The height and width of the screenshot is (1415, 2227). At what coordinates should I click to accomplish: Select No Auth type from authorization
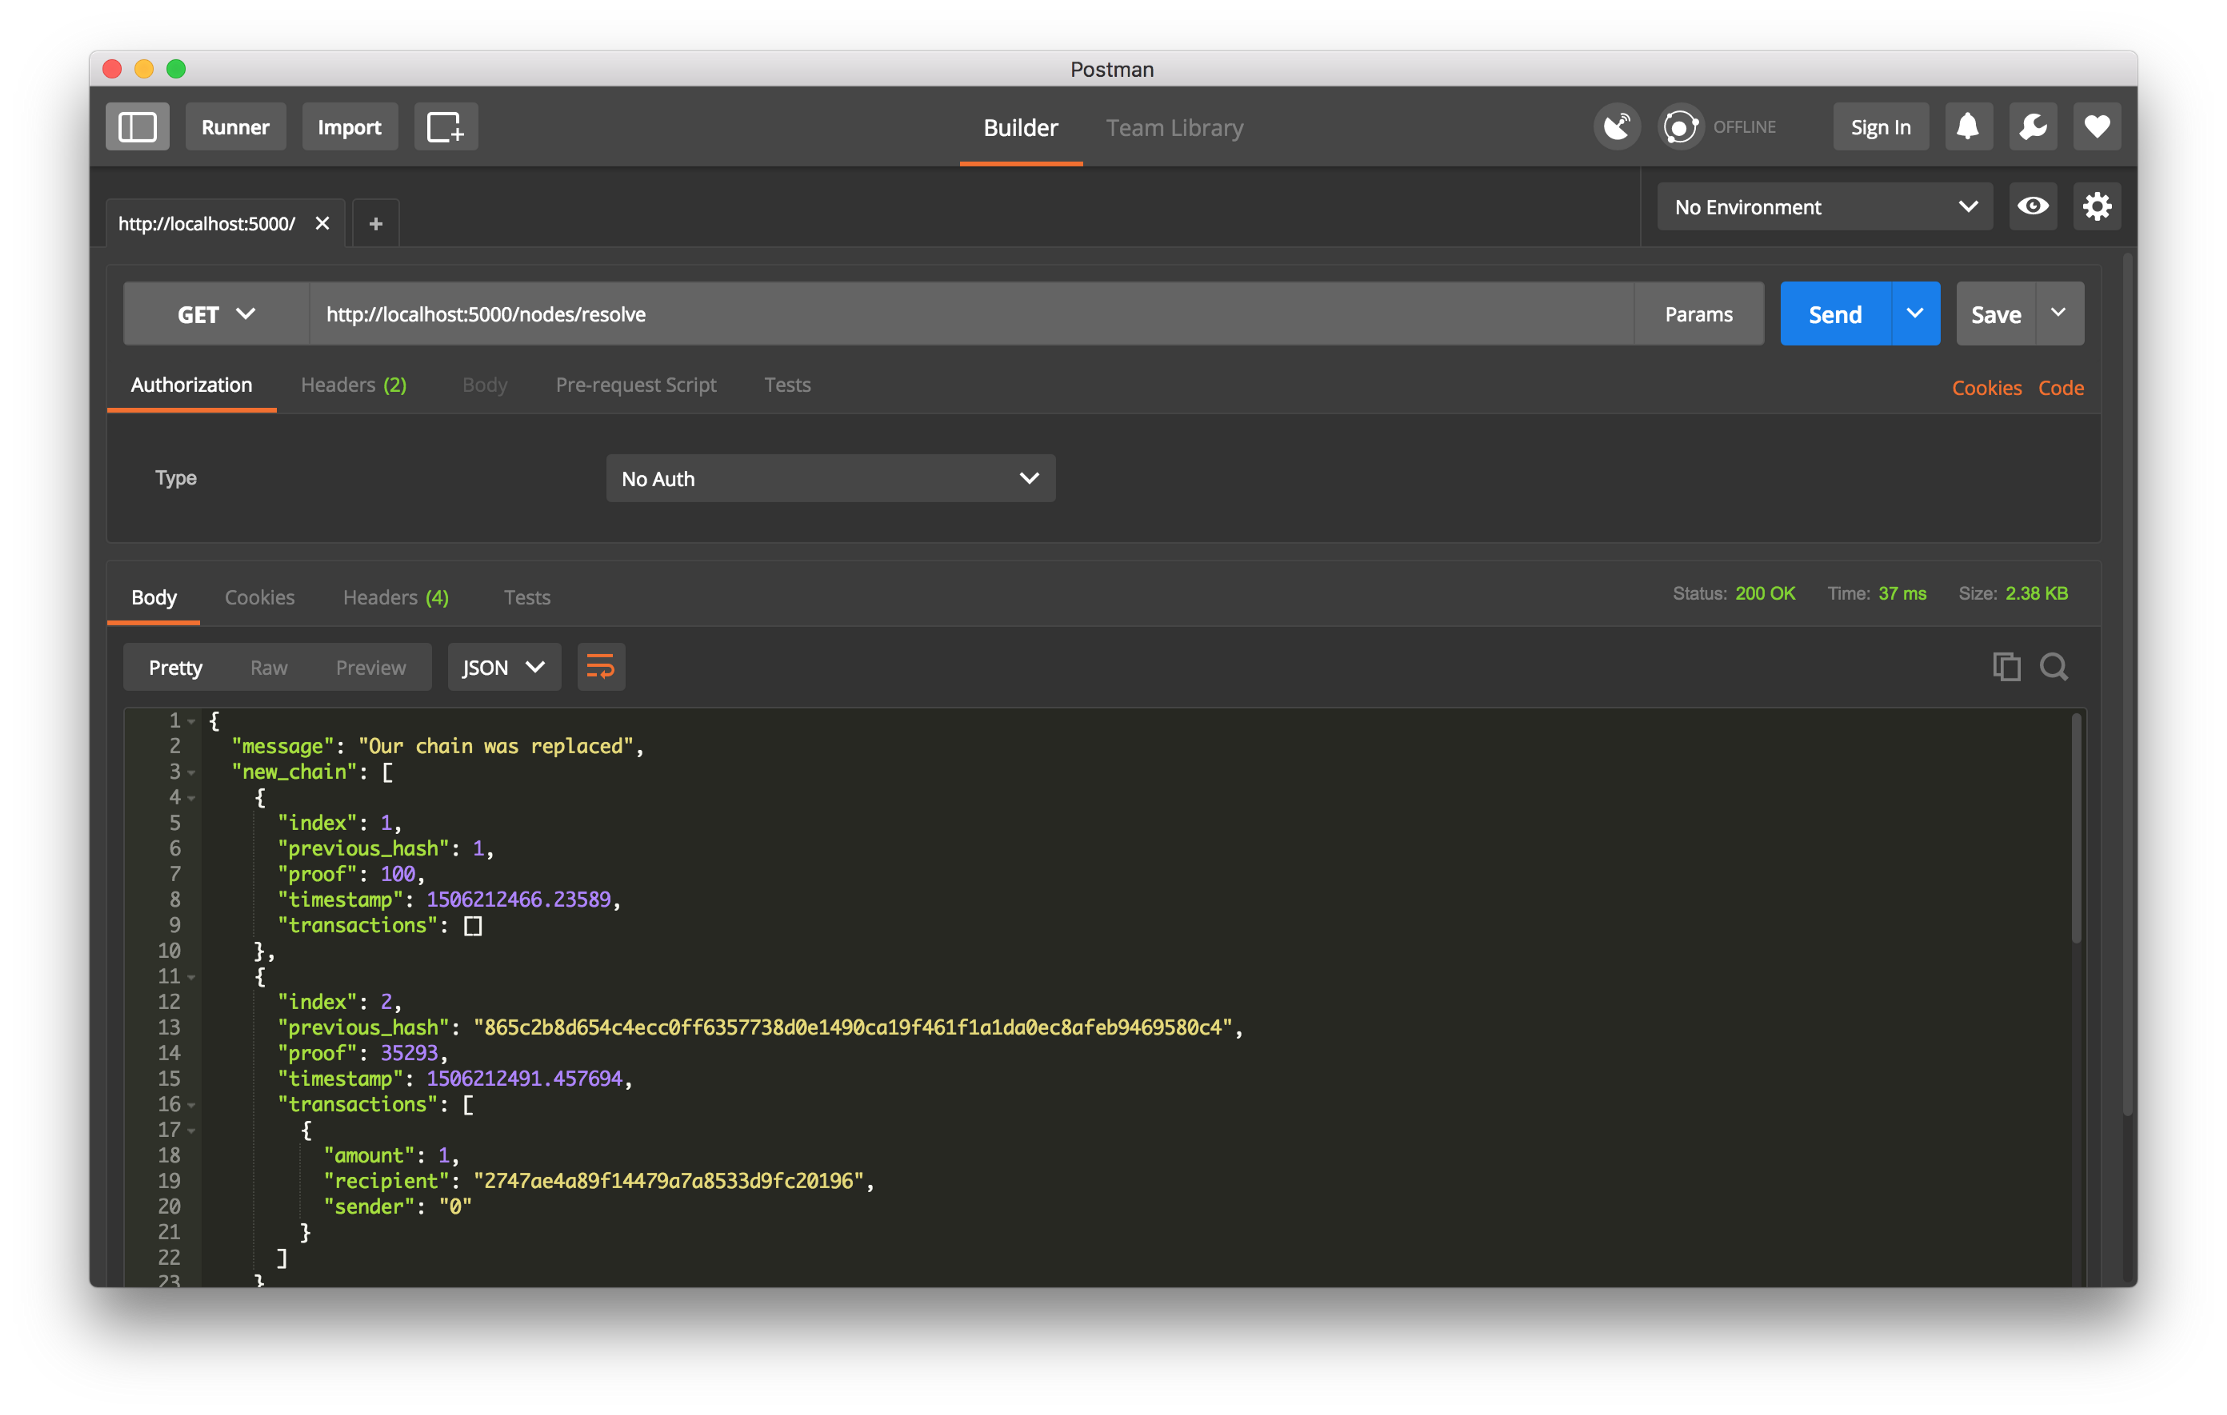tap(828, 477)
